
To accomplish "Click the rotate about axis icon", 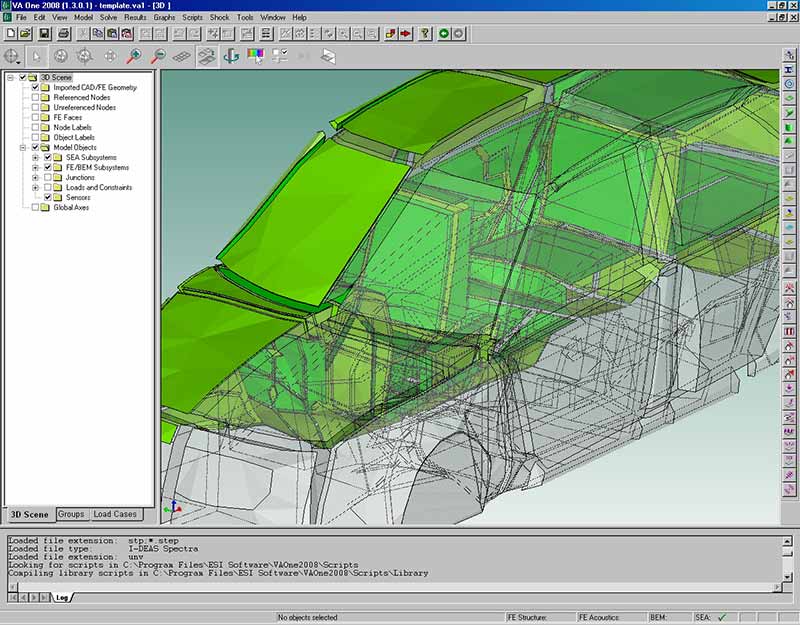I will (x=231, y=56).
